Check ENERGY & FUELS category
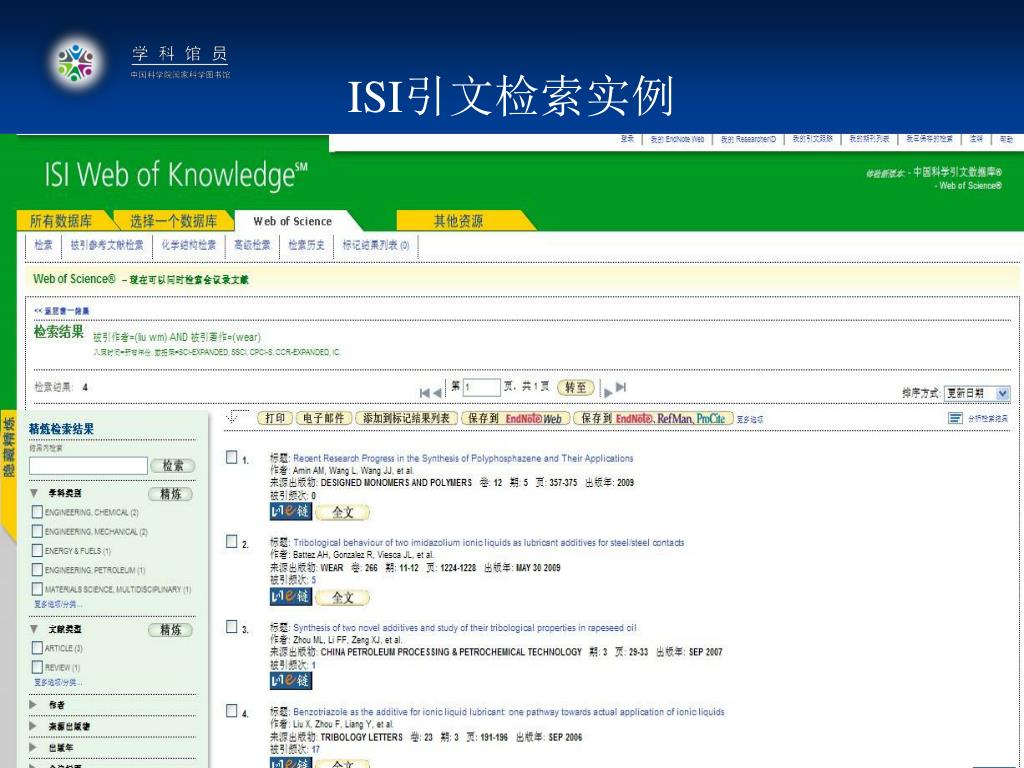The width and height of the screenshot is (1024, 768). (x=37, y=551)
